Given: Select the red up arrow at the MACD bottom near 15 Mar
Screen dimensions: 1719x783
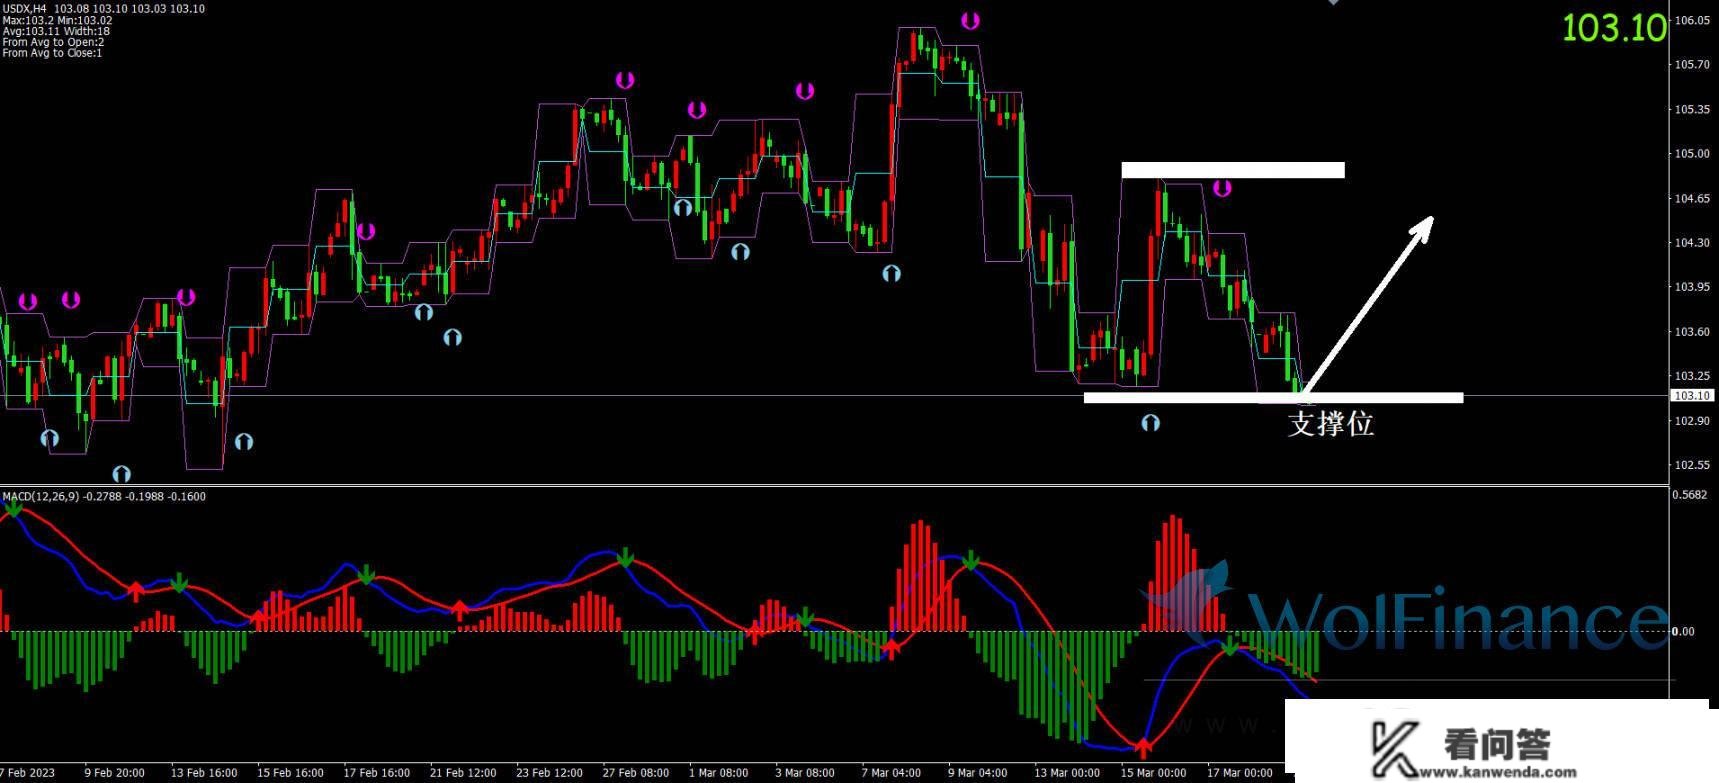Looking at the screenshot, I should [x=1143, y=746].
